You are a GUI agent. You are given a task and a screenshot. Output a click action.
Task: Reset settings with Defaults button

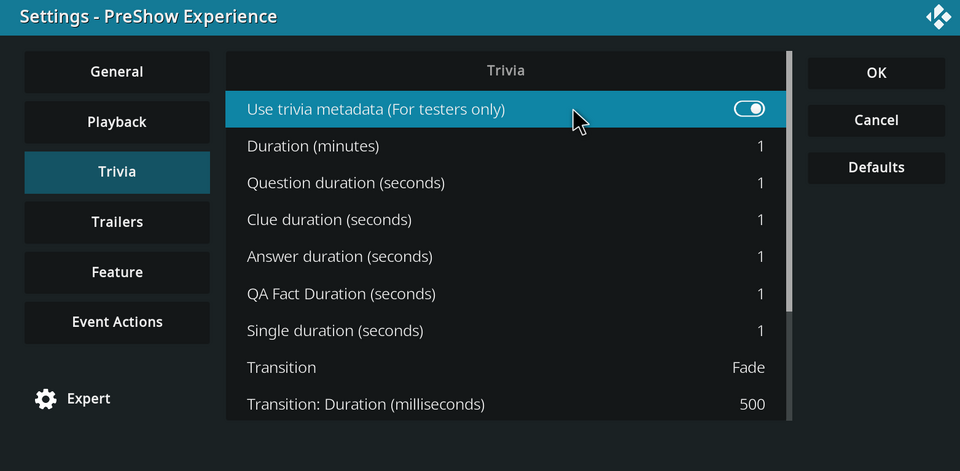tap(876, 168)
